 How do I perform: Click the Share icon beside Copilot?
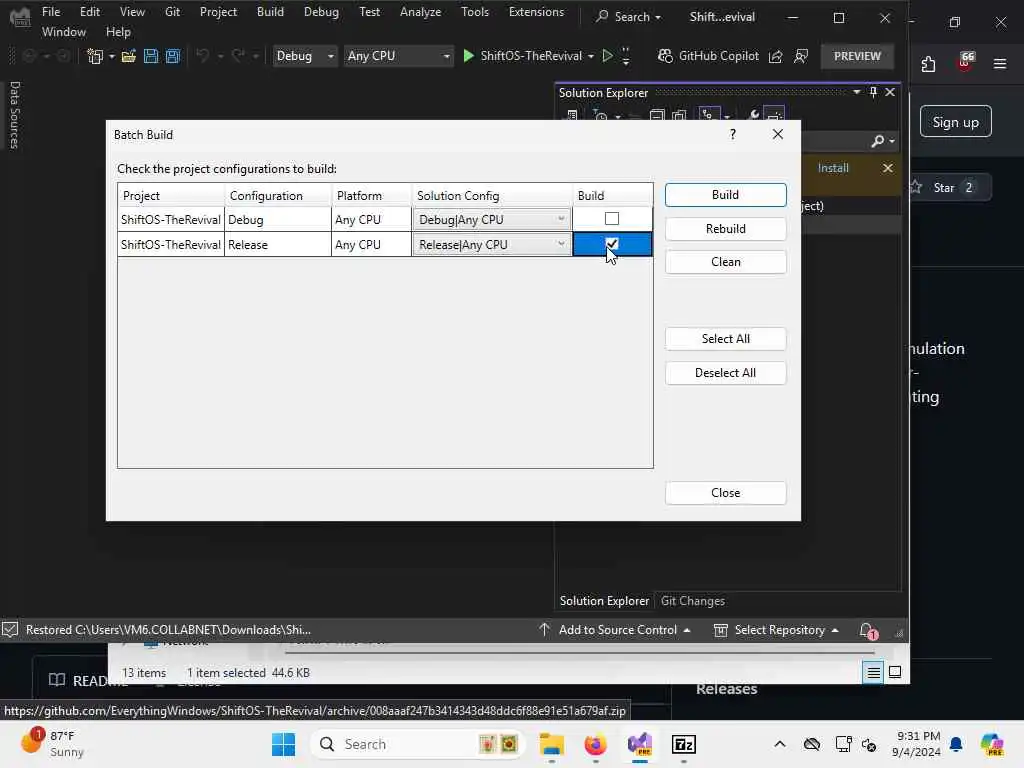click(x=776, y=57)
